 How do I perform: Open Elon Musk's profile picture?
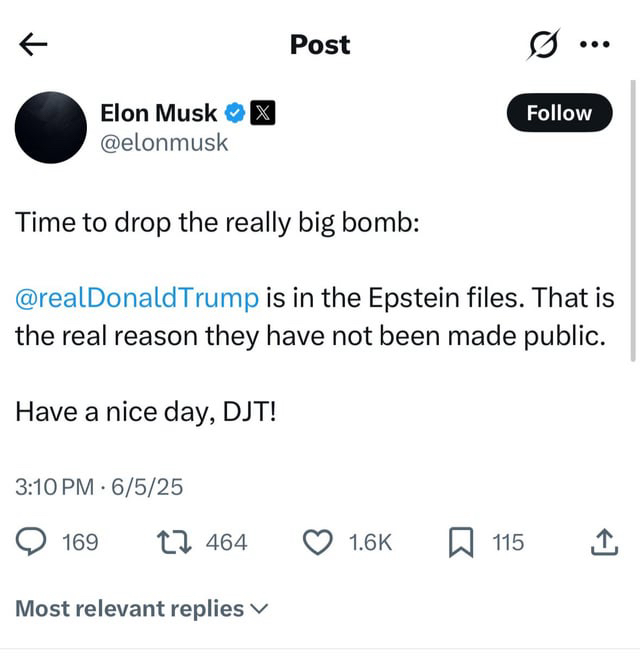pyautogui.click(x=51, y=127)
